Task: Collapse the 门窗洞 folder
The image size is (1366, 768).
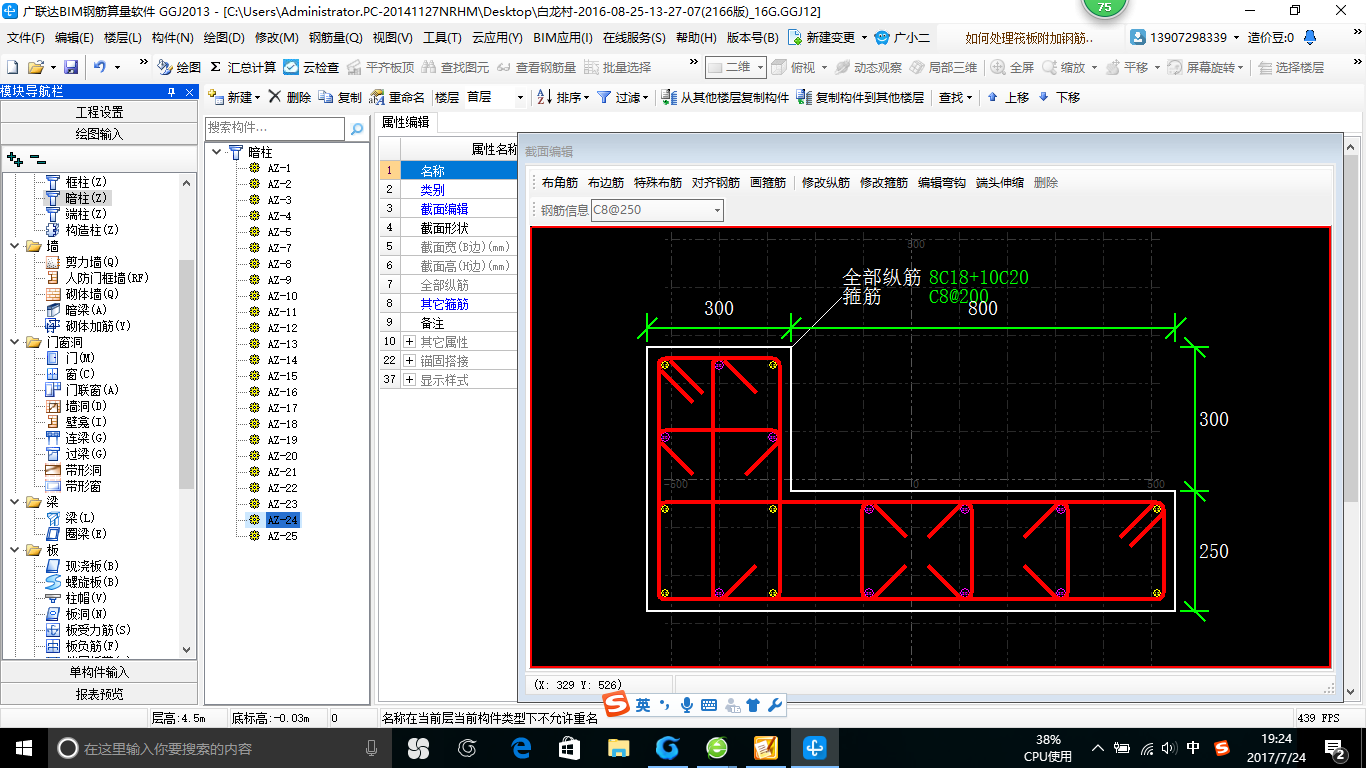Action: click(x=14, y=342)
